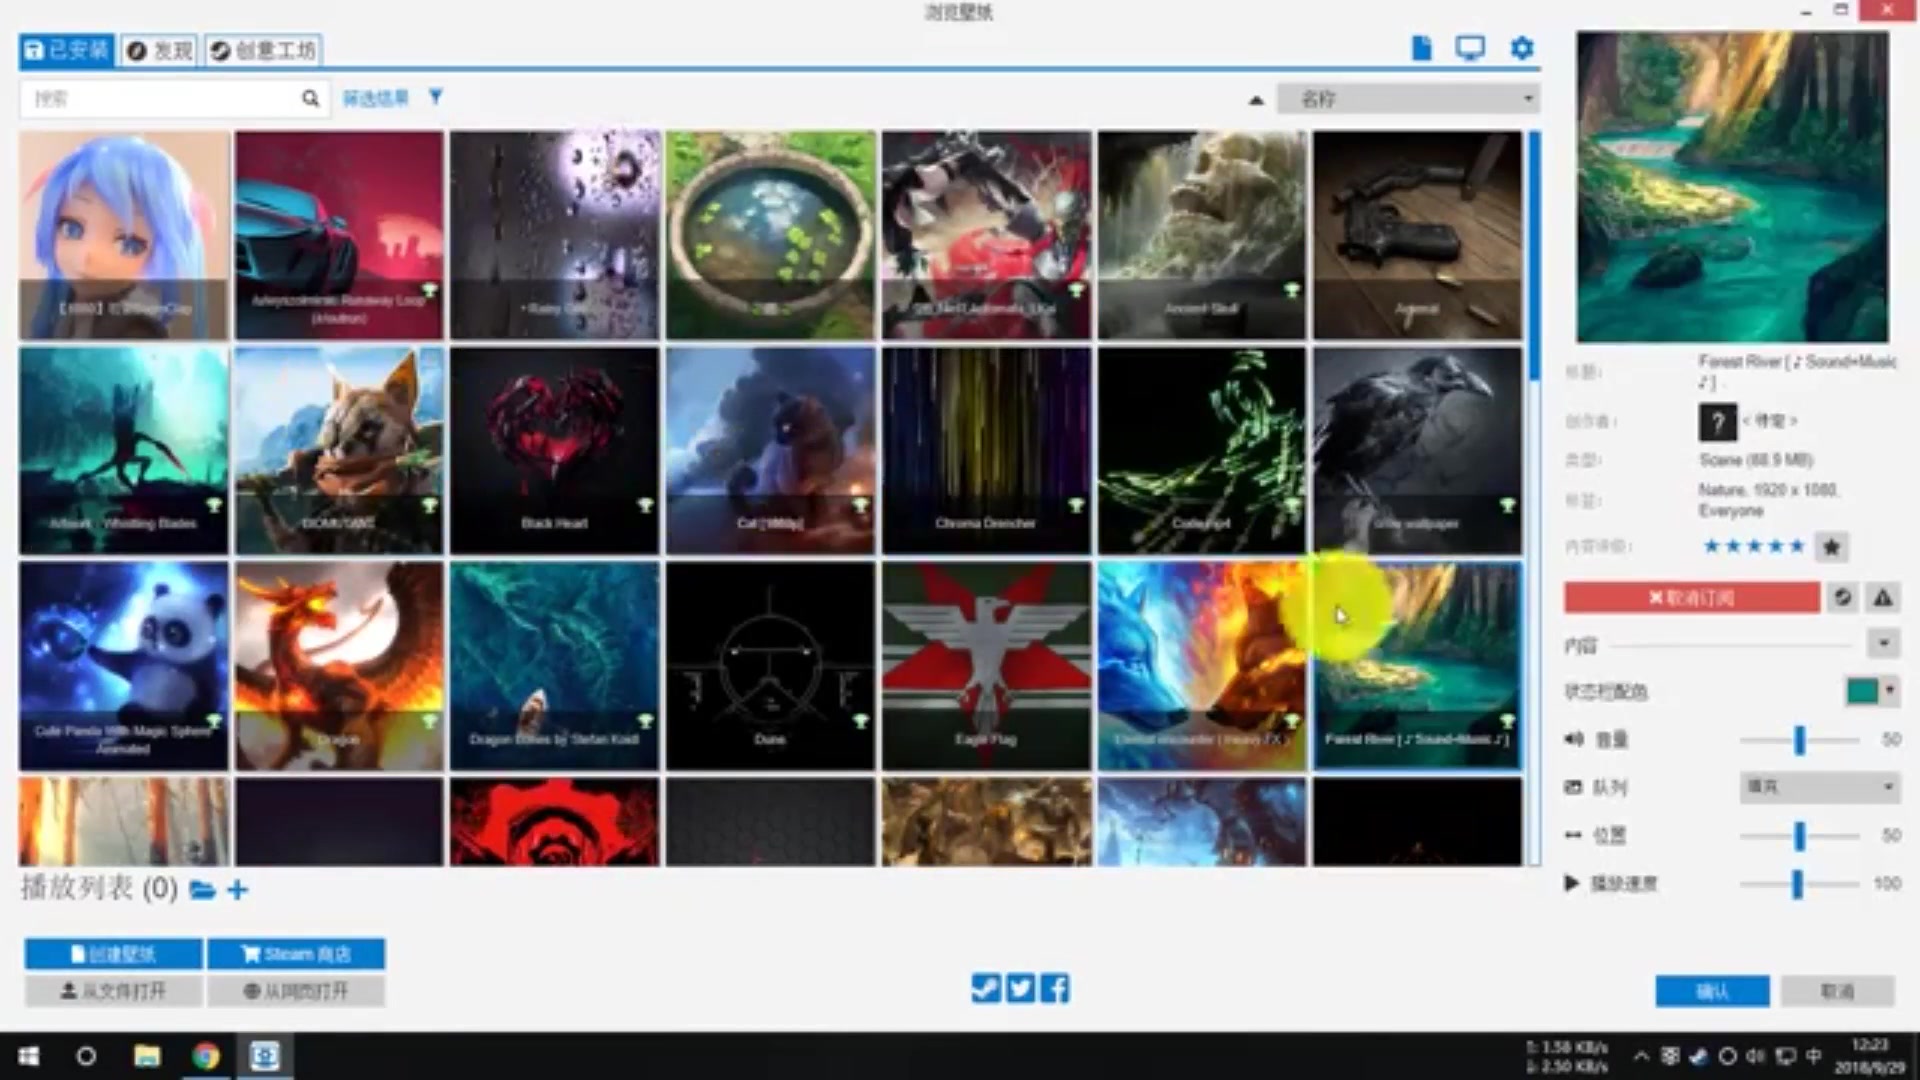The image size is (1920, 1080).
Task: Open the Facebook social icon
Action: [x=1055, y=989]
